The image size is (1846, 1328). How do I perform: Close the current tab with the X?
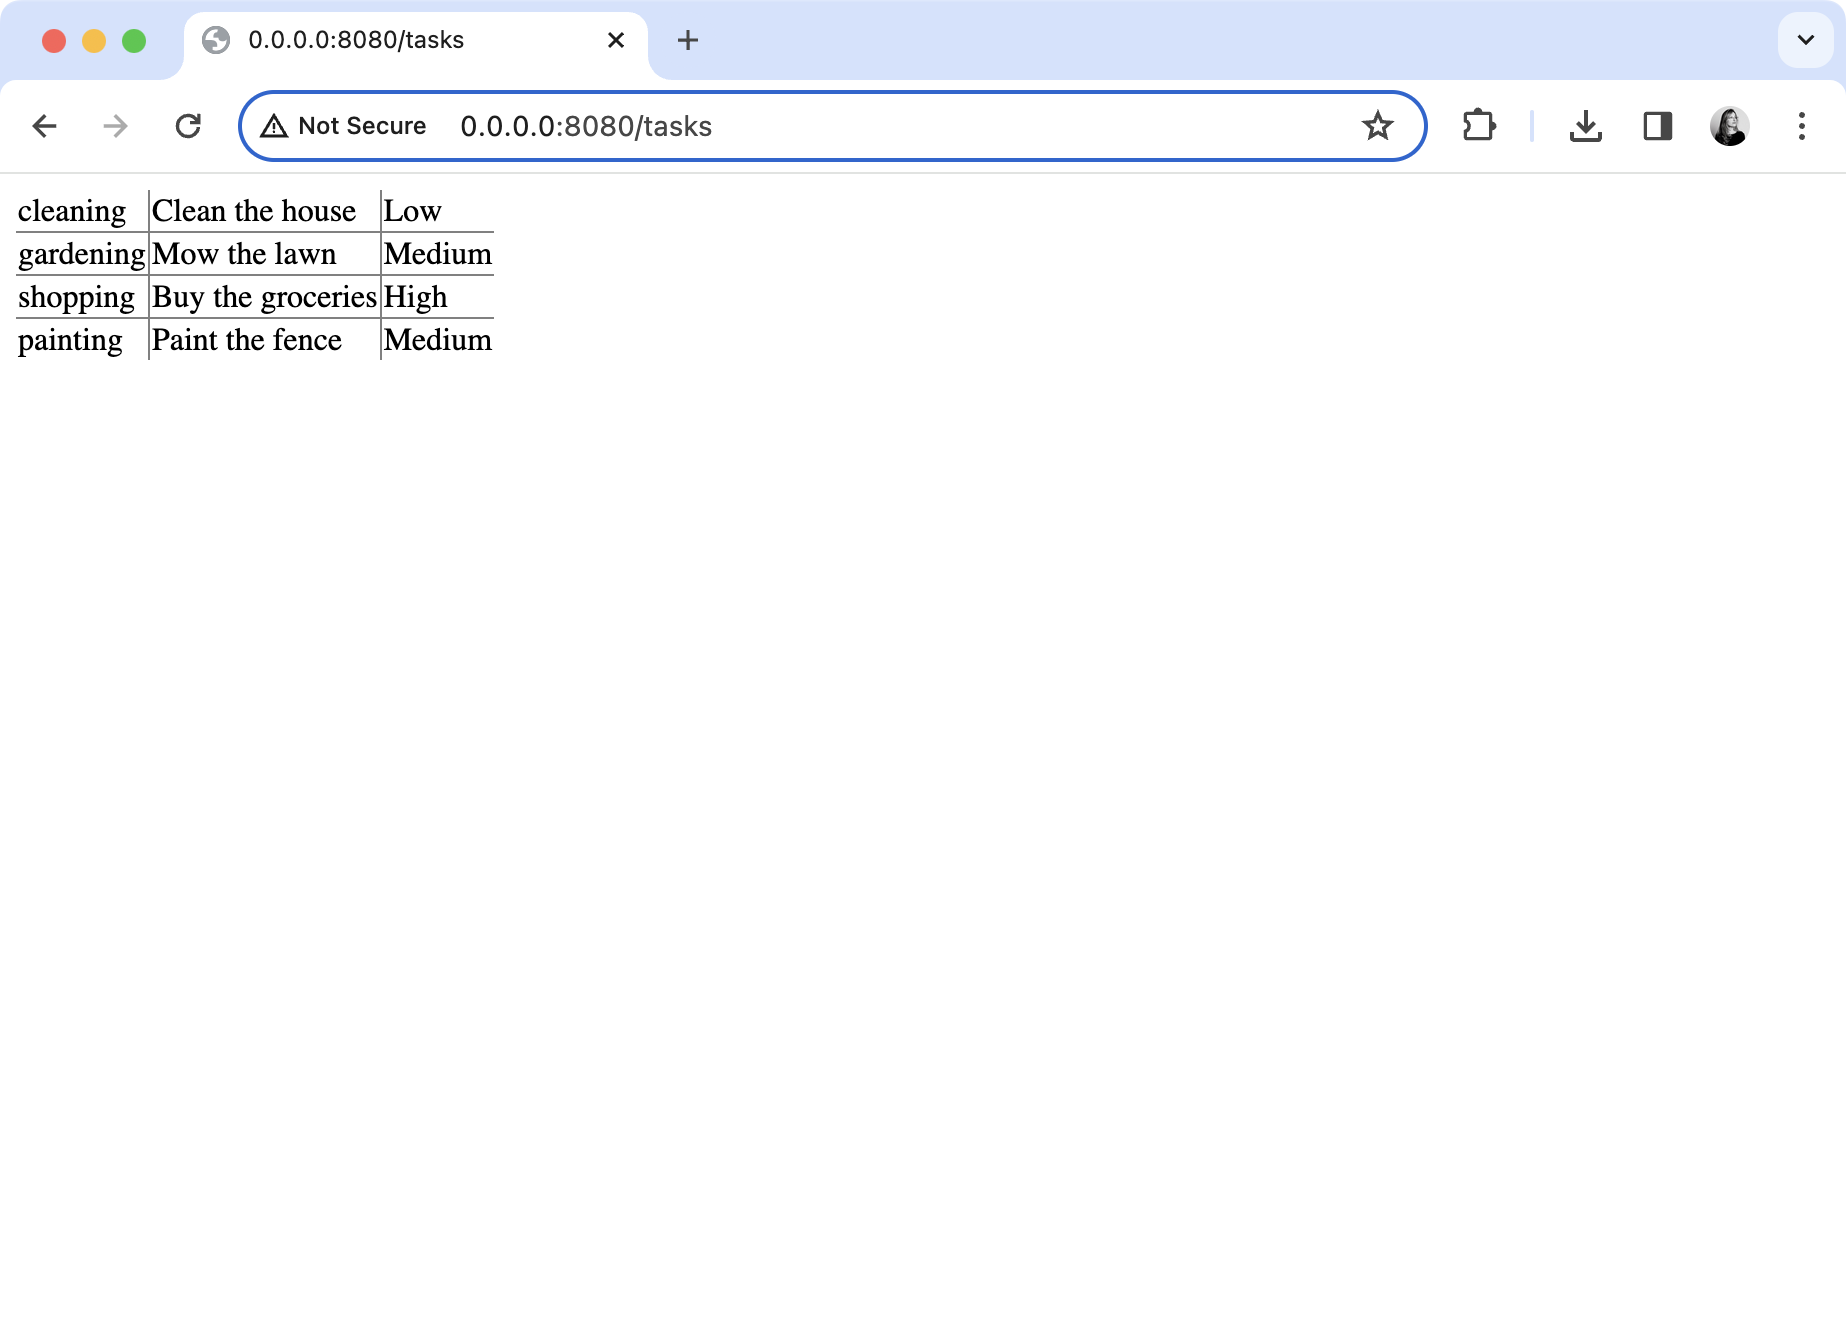[x=614, y=40]
